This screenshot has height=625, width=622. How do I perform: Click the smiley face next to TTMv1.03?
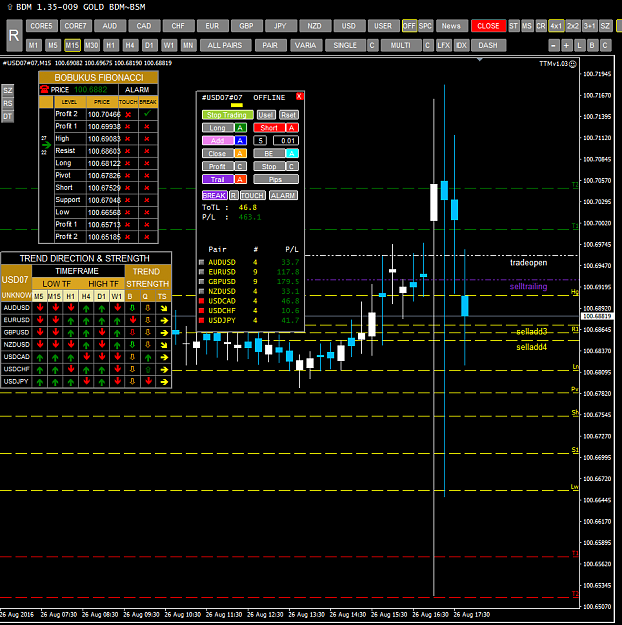[573, 64]
